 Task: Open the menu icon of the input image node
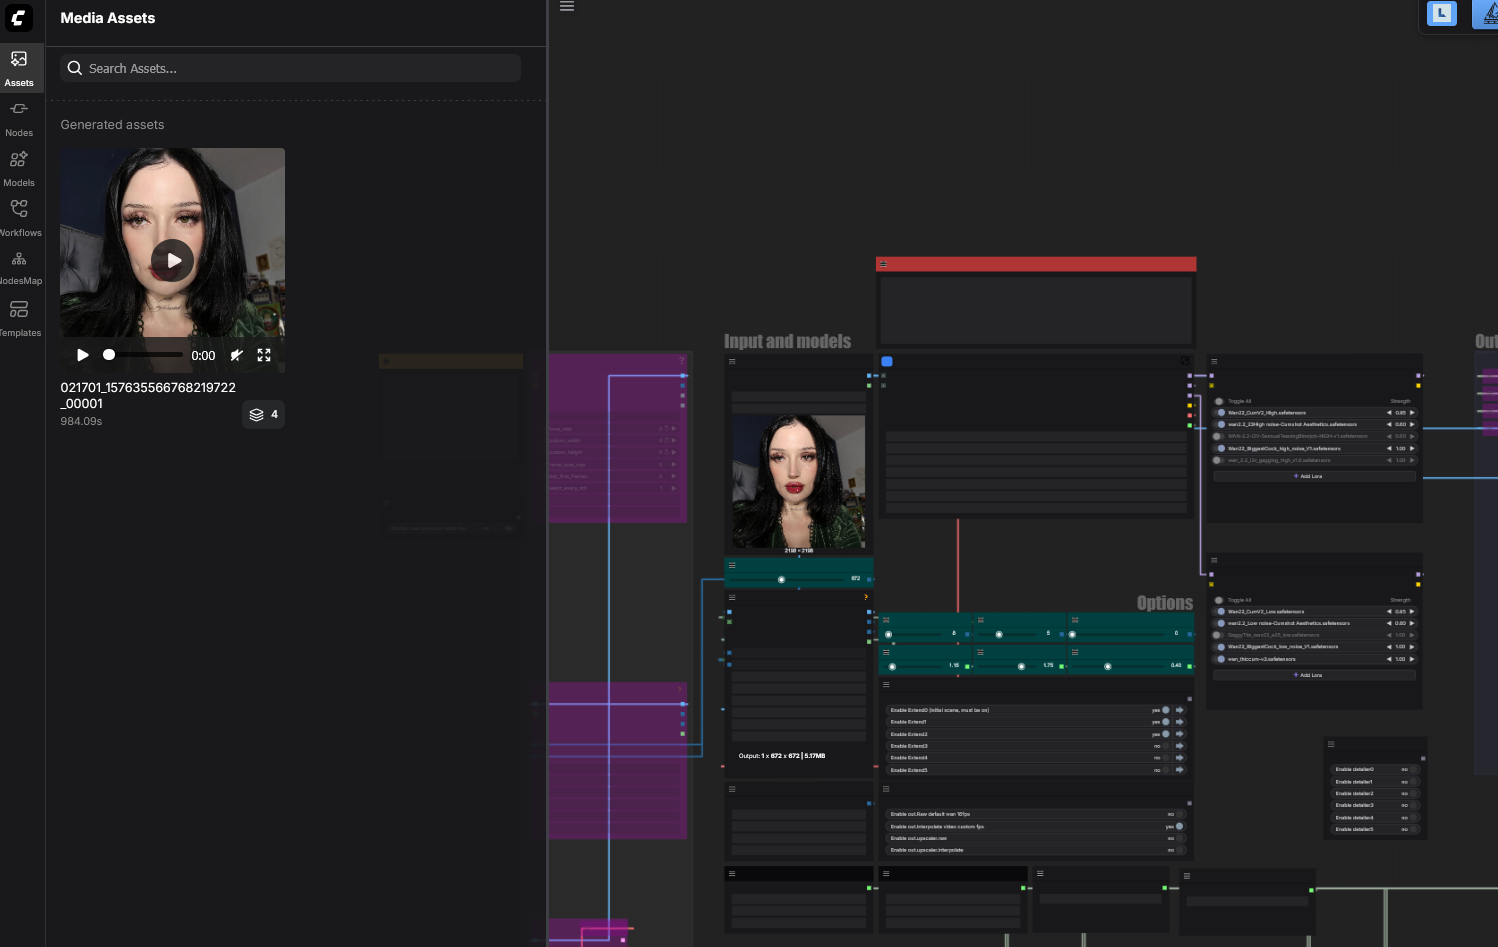pyautogui.click(x=732, y=361)
